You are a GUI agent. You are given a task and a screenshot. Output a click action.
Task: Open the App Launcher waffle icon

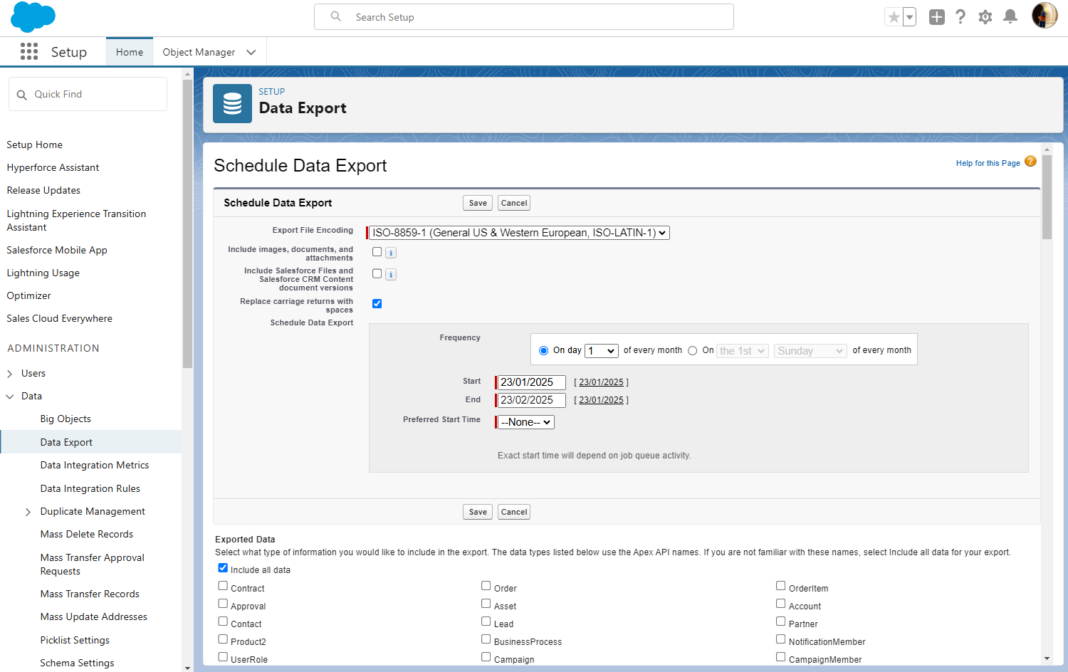tap(29, 51)
